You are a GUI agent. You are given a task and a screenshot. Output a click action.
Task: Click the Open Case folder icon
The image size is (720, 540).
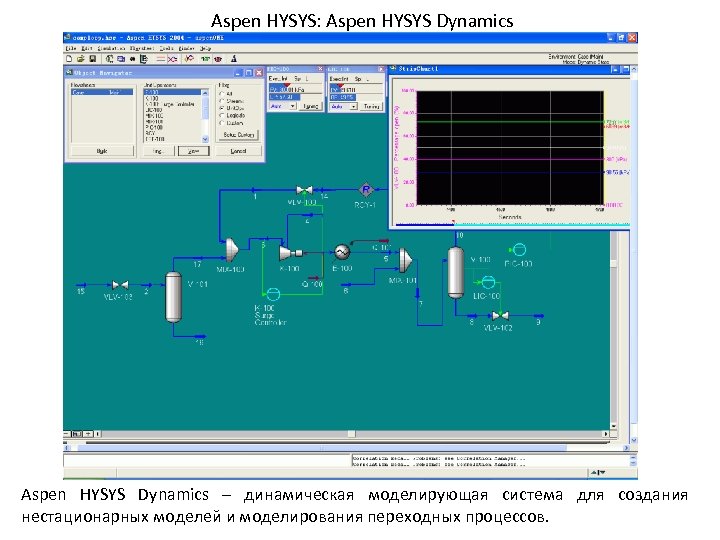pyautogui.click(x=81, y=59)
